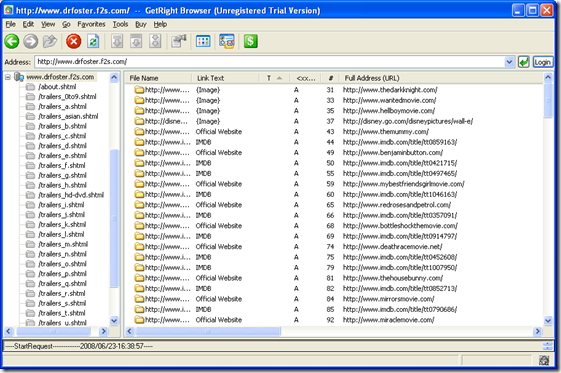The image size is (561, 373).
Task: Select the miraclemovie.com row
Action: click(x=334, y=320)
